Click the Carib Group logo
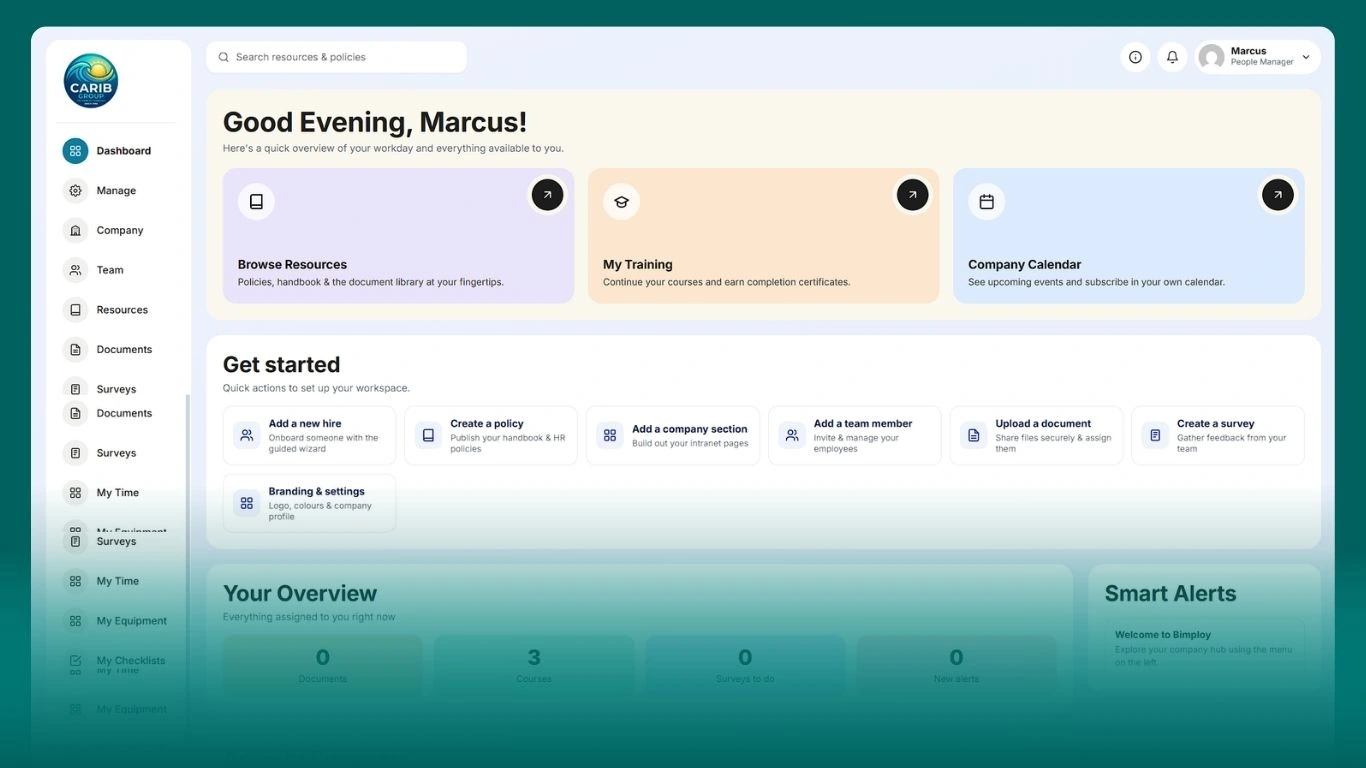 [x=91, y=81]
